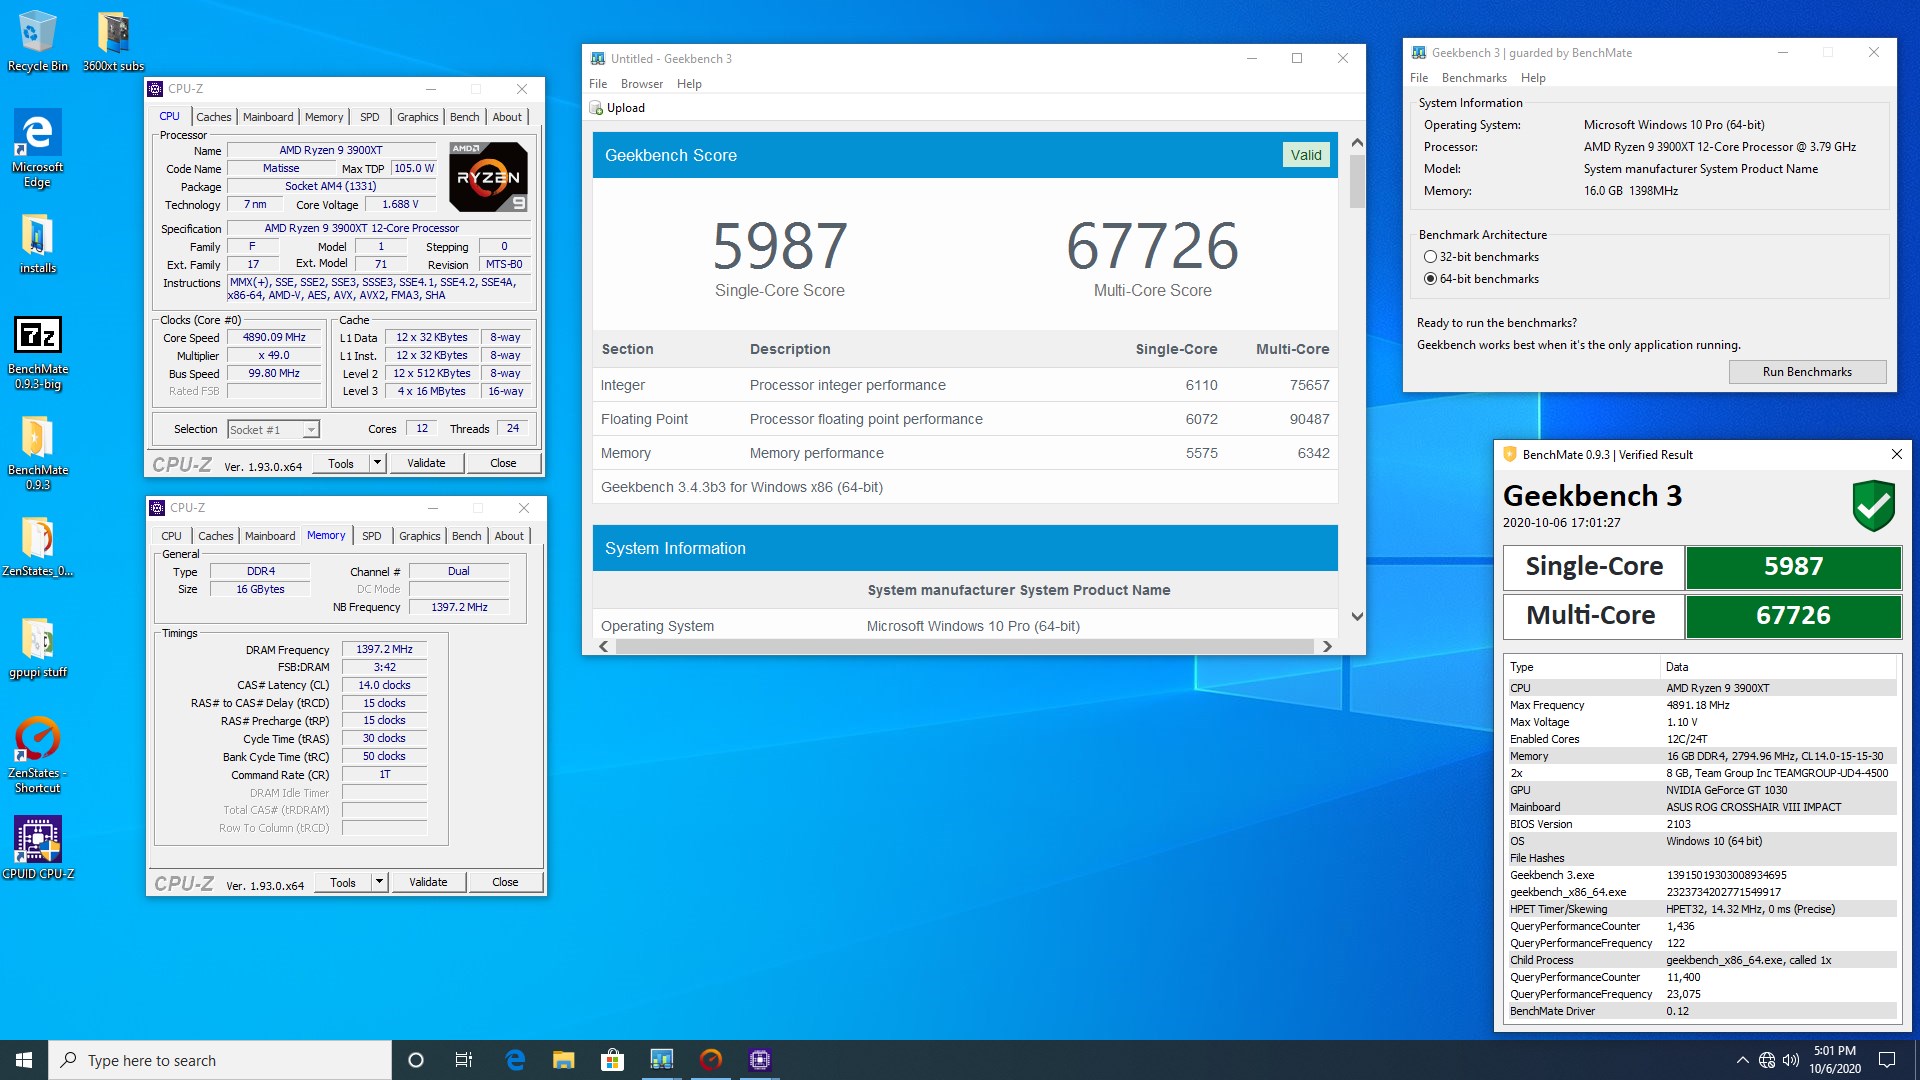Launch Microsoft Edge from the desktop icon

click(37, 148)
